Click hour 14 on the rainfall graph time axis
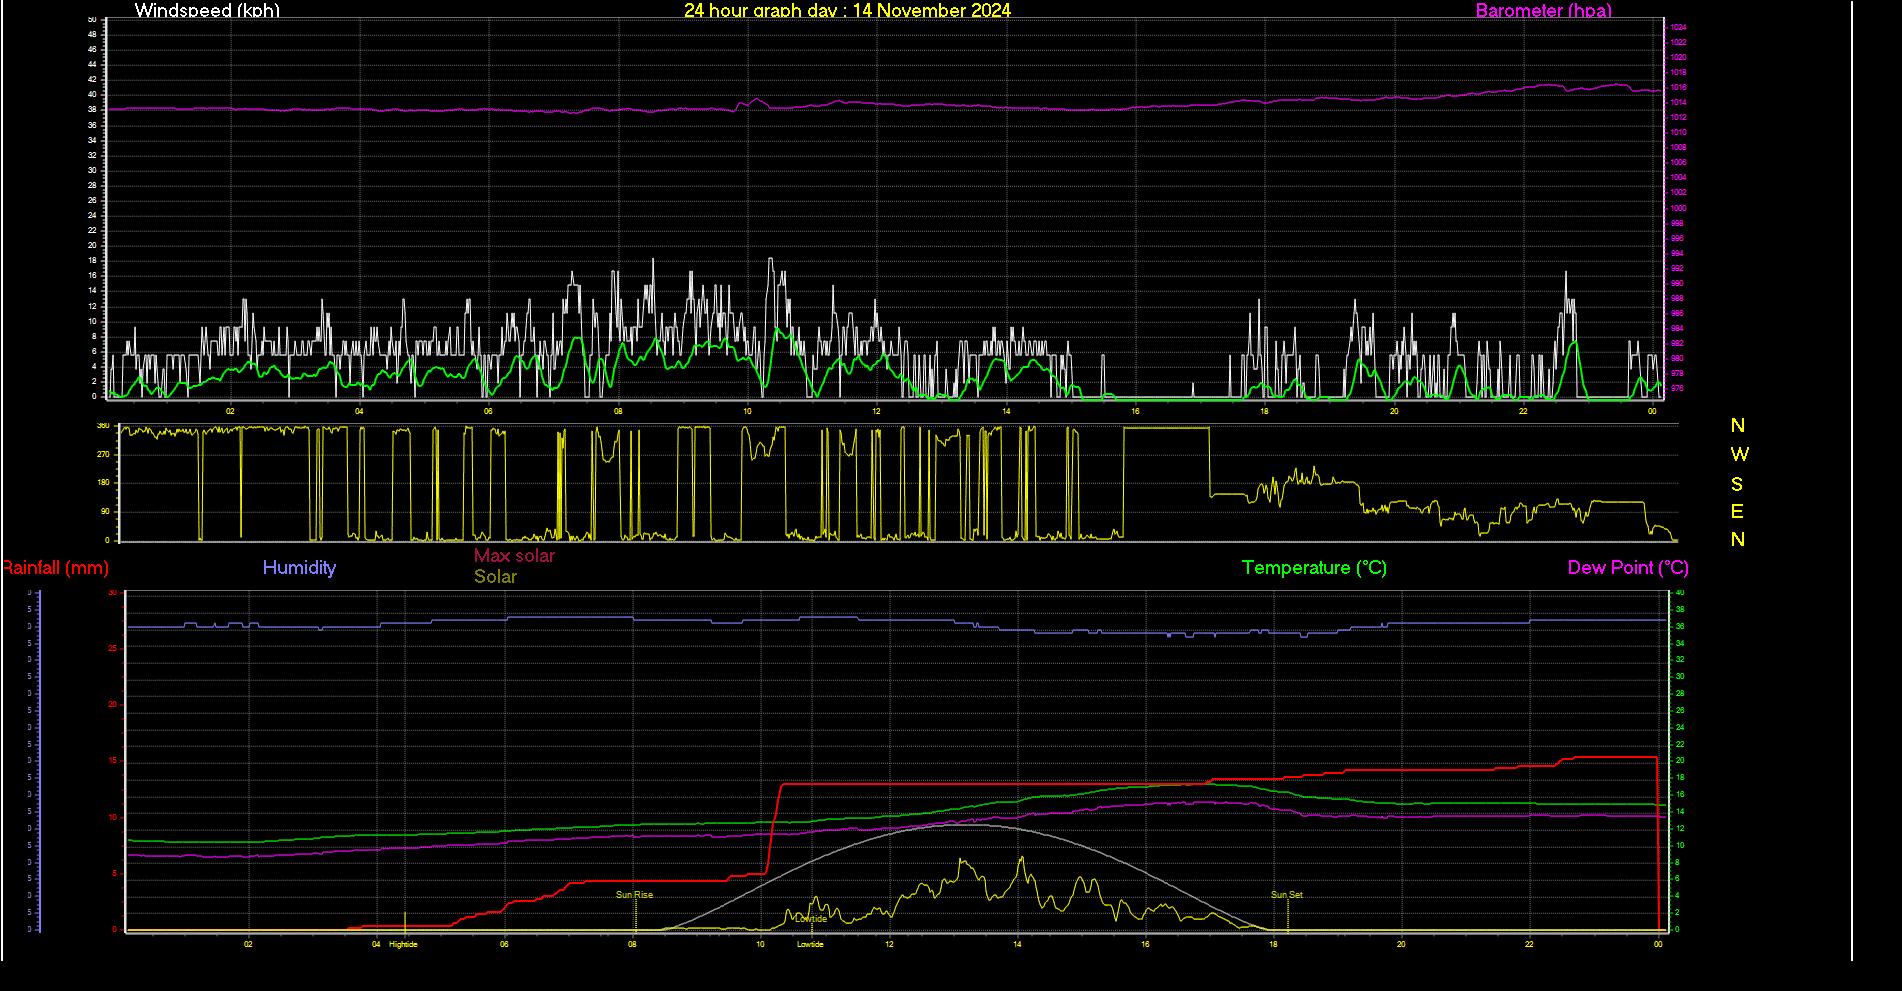The height and width of the screenshot is (991, 1902). coord(1017,944)
